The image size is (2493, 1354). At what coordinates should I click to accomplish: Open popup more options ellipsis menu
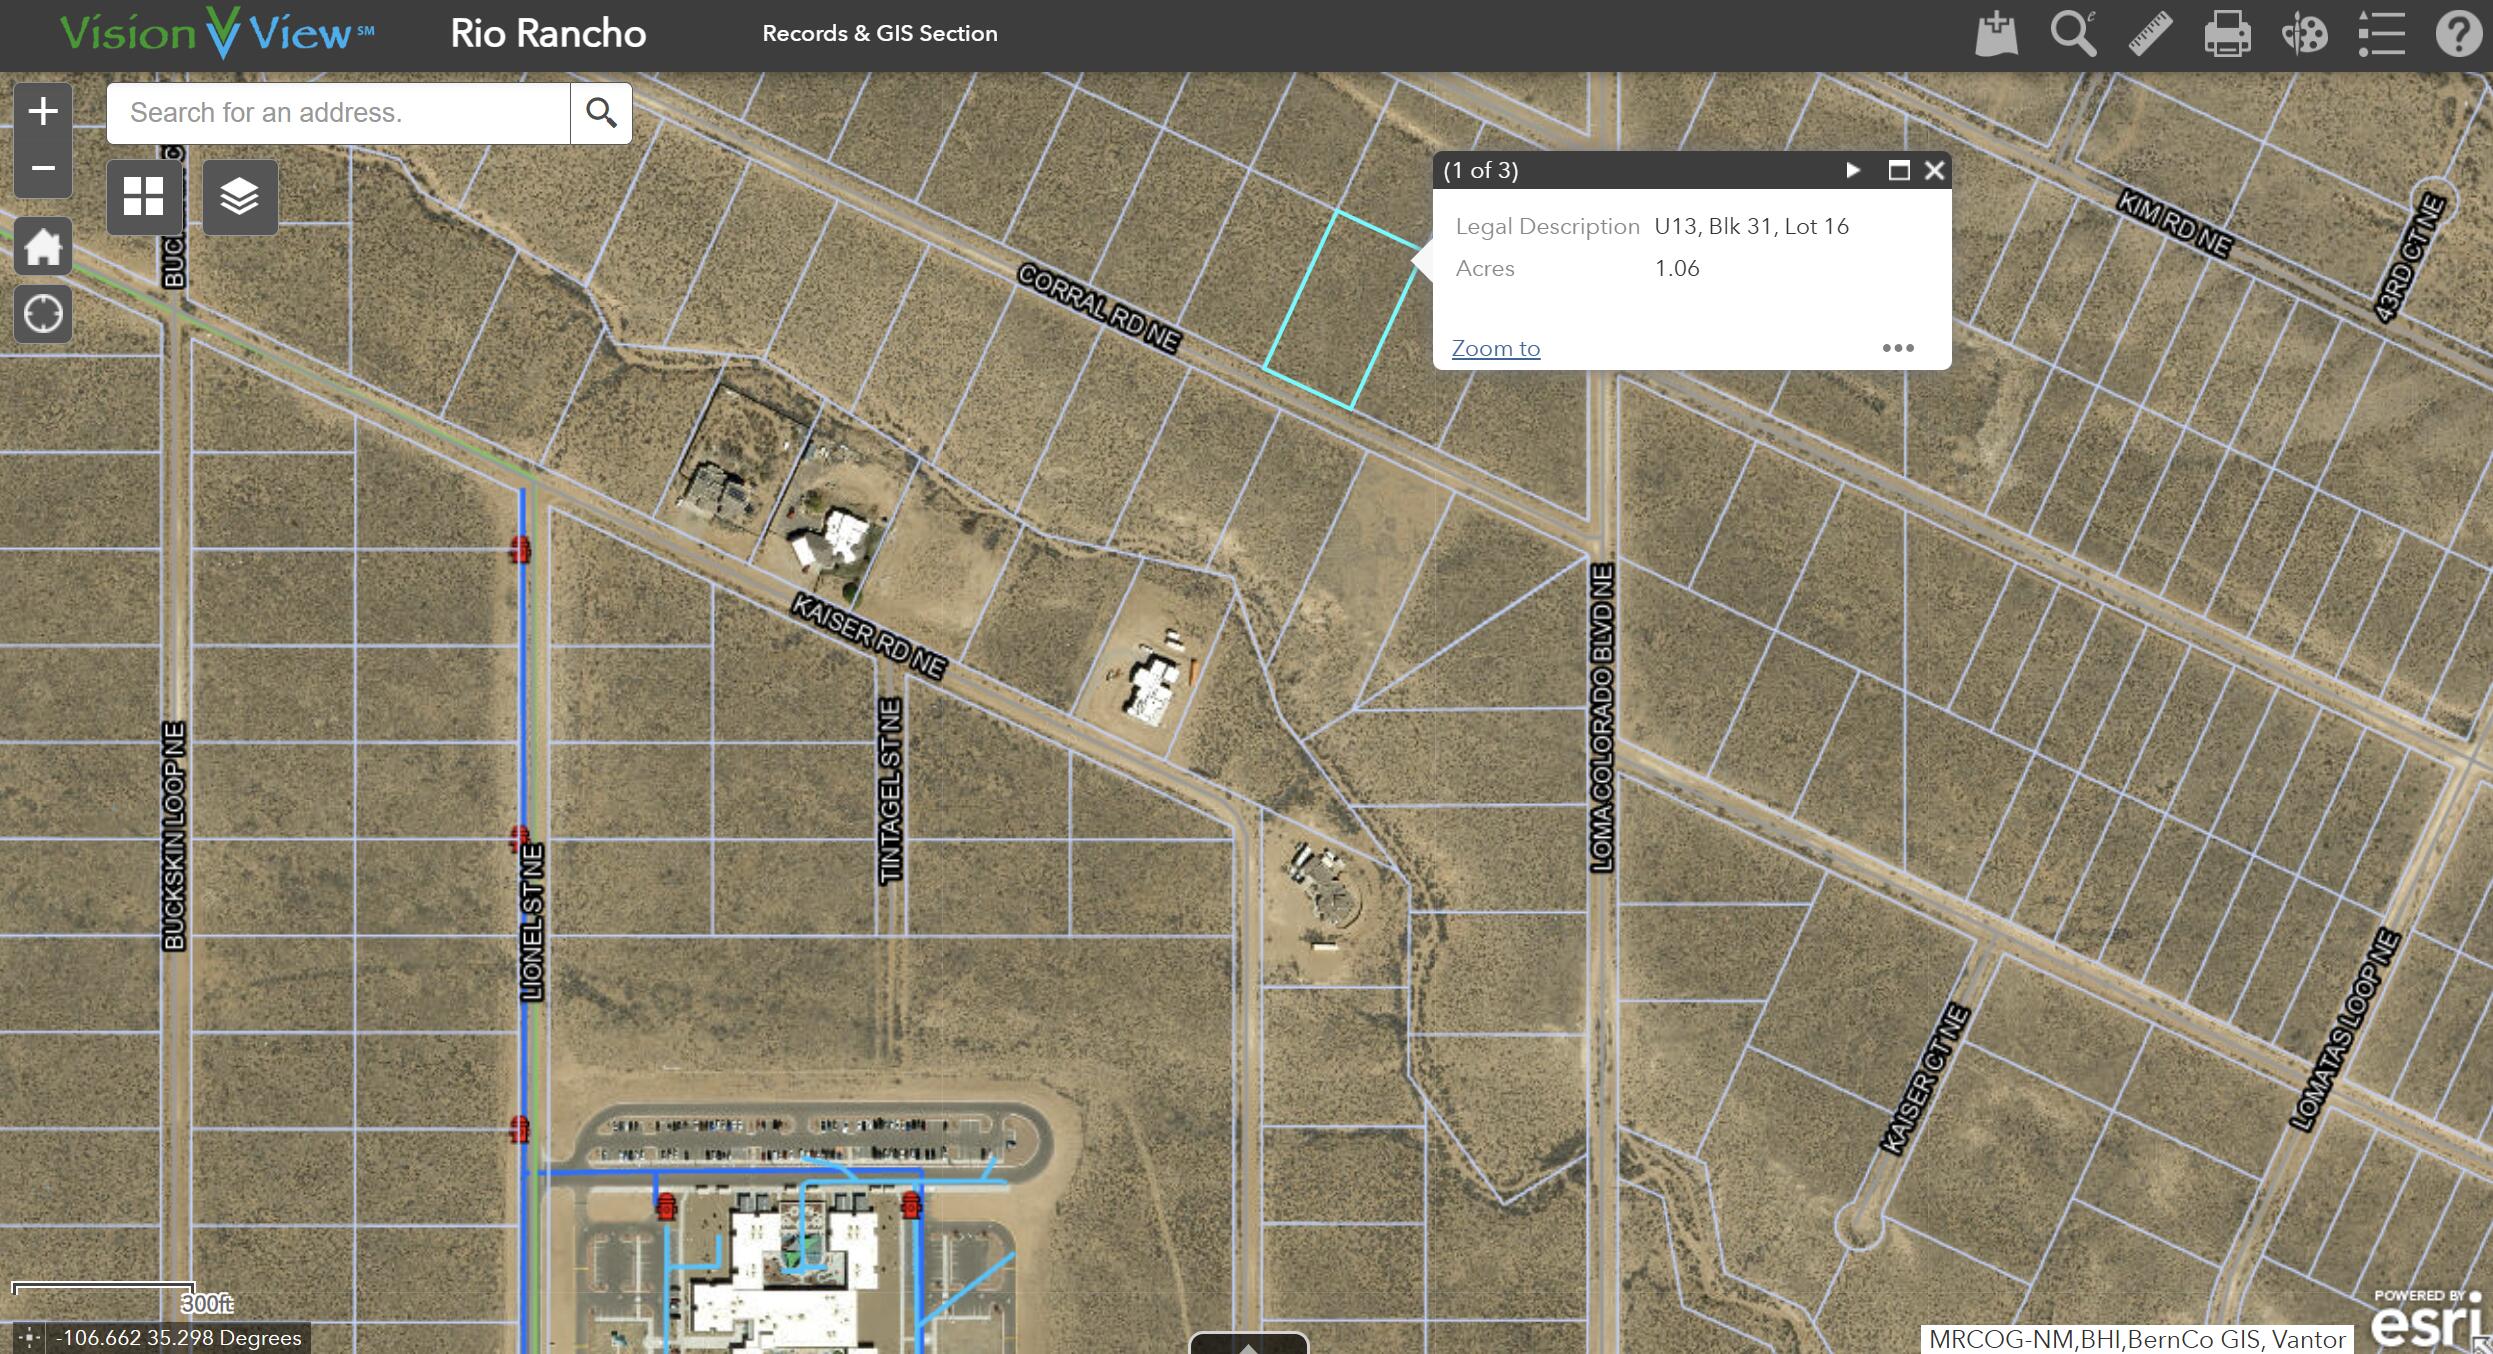coord(1898,348)
